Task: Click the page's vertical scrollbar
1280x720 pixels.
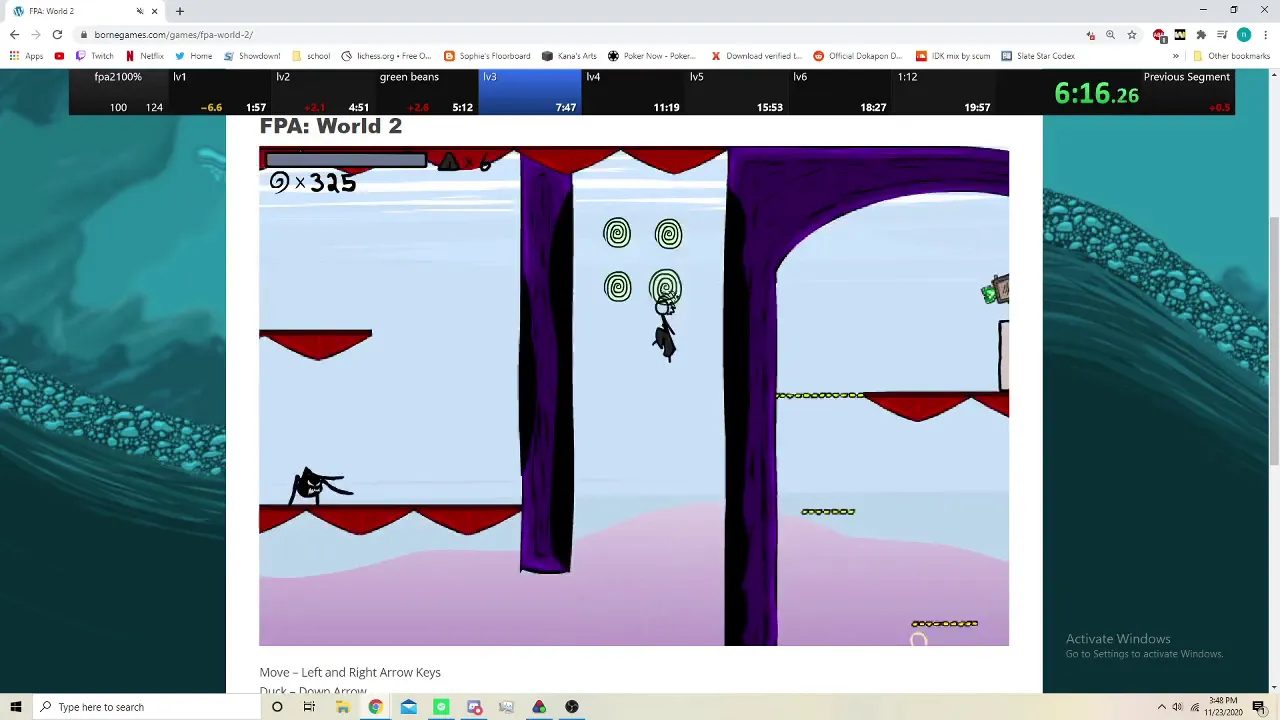Action: (x=1273, y=340)
